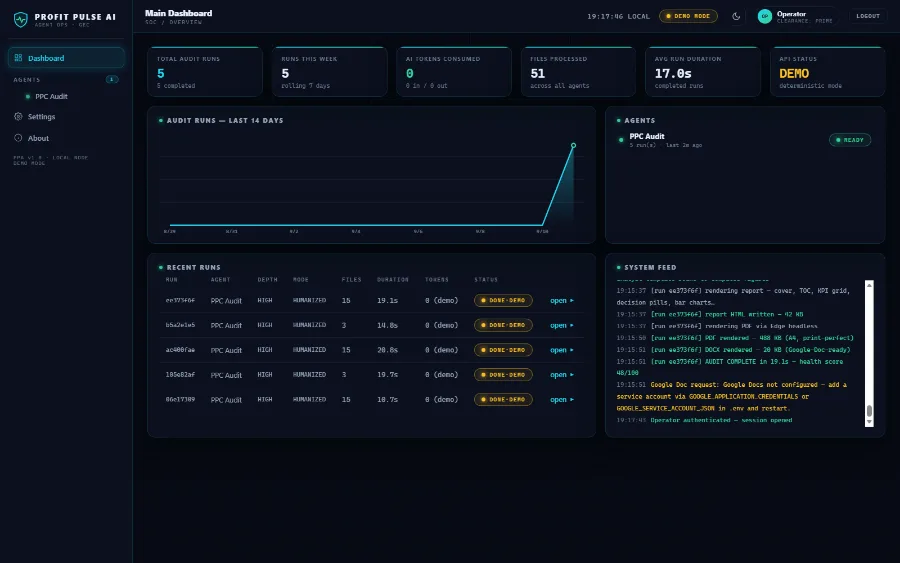
Task: Click the AUDIT COMPLETE in 19.1s log line
Action: [730, 367]
